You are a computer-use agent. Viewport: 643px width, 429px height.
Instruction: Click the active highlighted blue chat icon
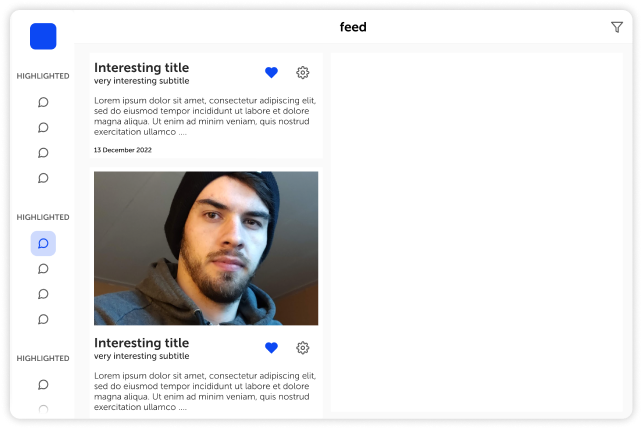[x=43, y=244]
